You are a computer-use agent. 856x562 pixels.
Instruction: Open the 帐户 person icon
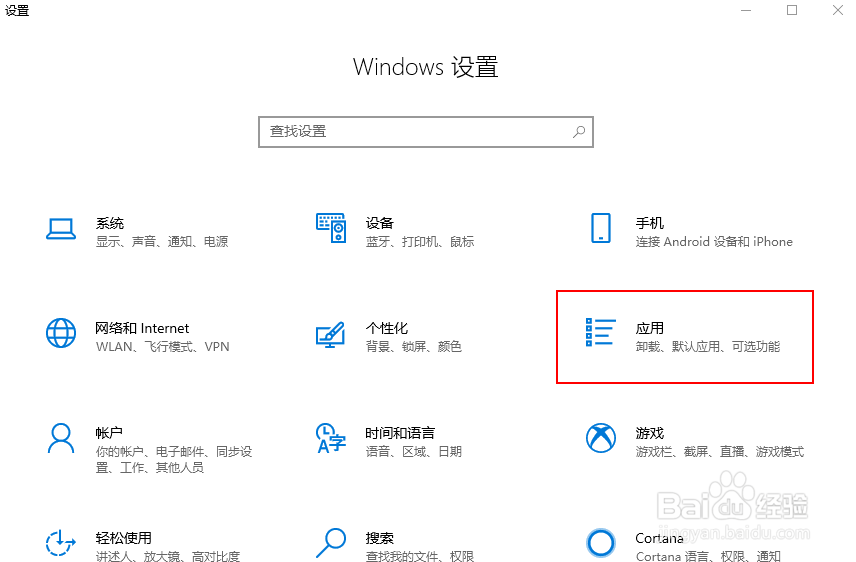pyautogui.click(x=61, y=438)
